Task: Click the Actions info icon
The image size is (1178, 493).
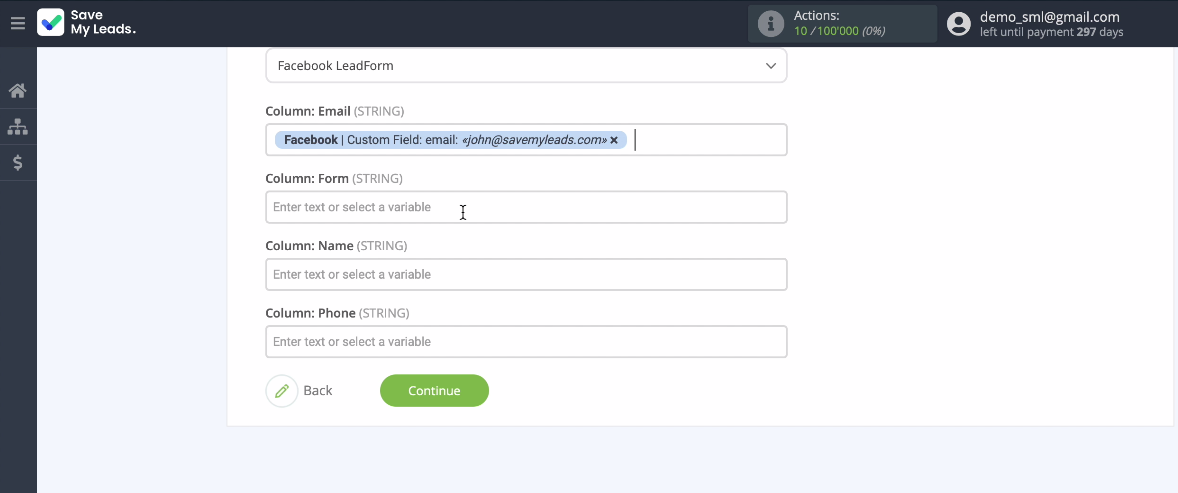Action: [x=771, y=23]
